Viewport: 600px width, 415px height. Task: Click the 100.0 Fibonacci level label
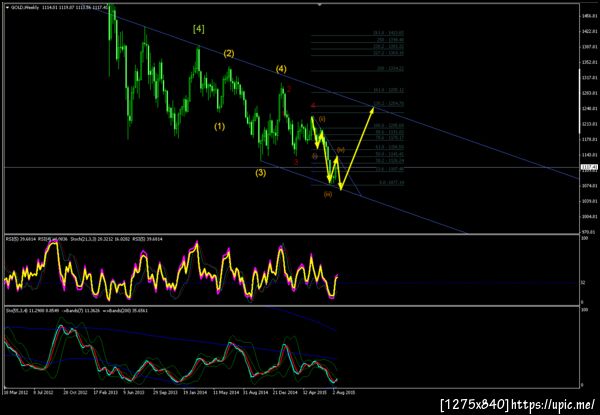pos(389,125)
